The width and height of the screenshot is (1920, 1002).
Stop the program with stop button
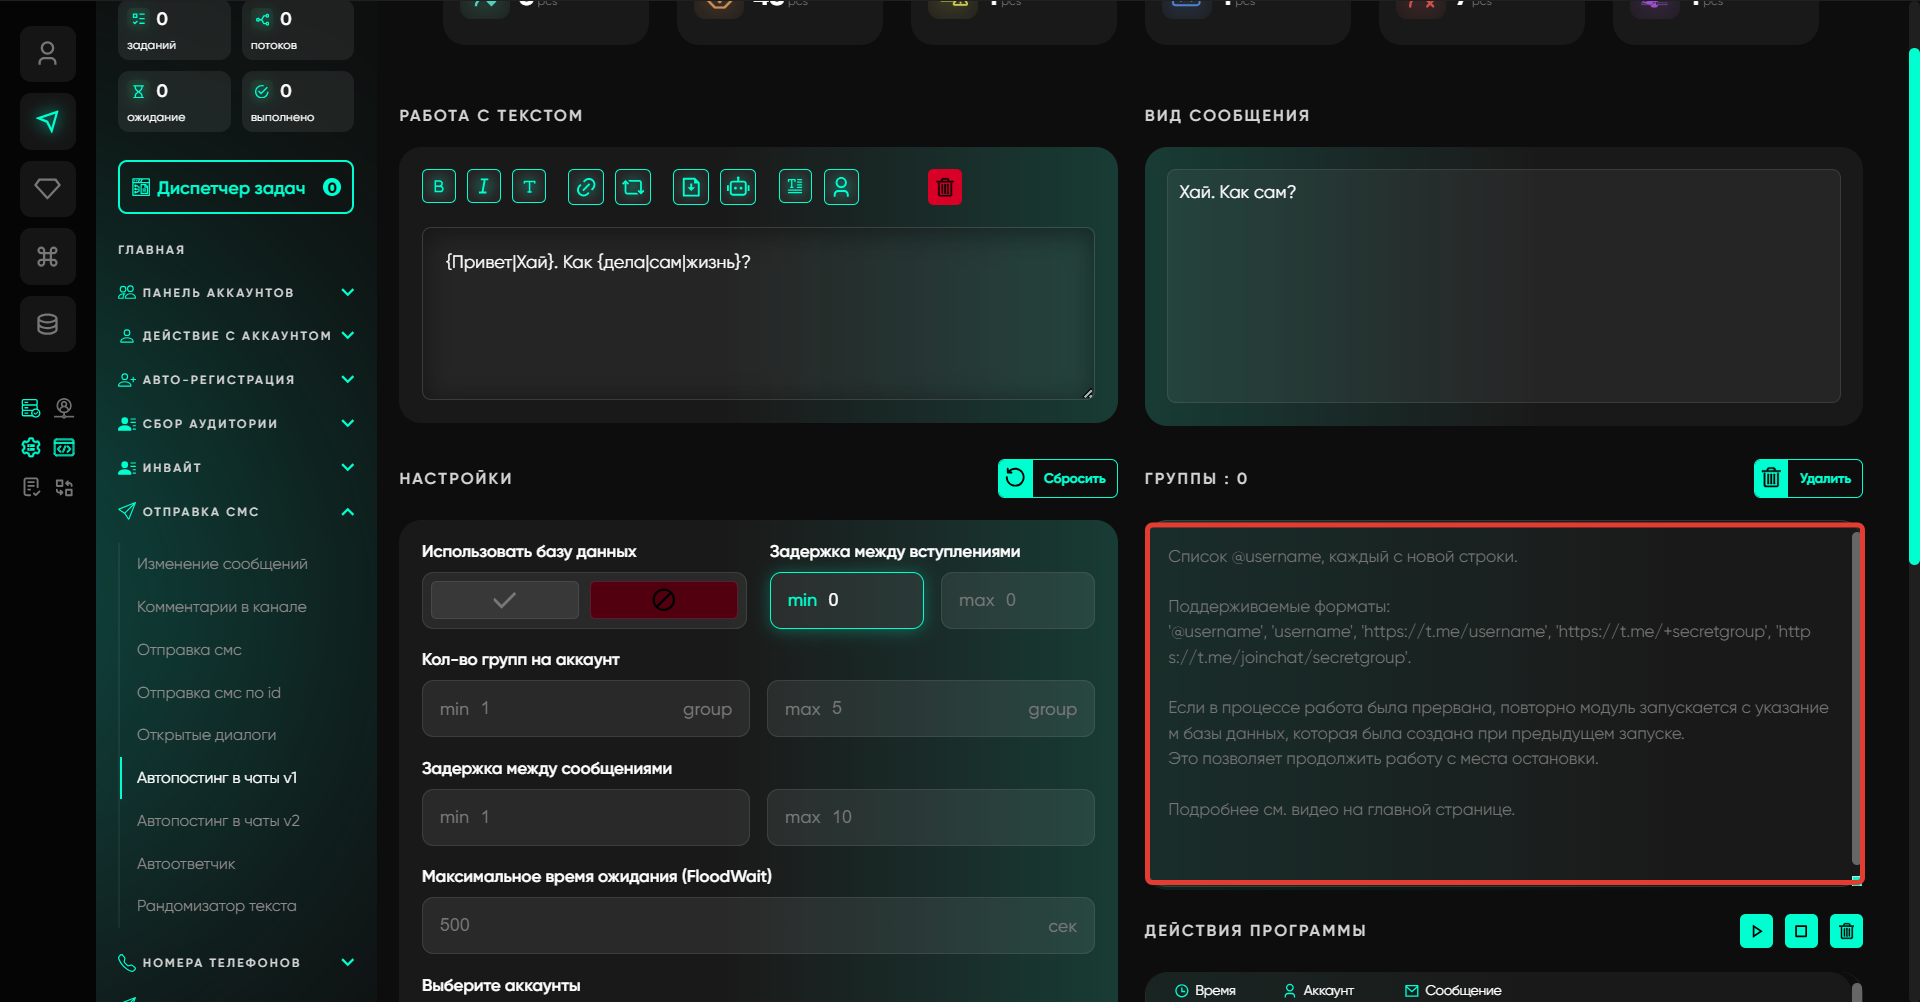pos(1801,931)
